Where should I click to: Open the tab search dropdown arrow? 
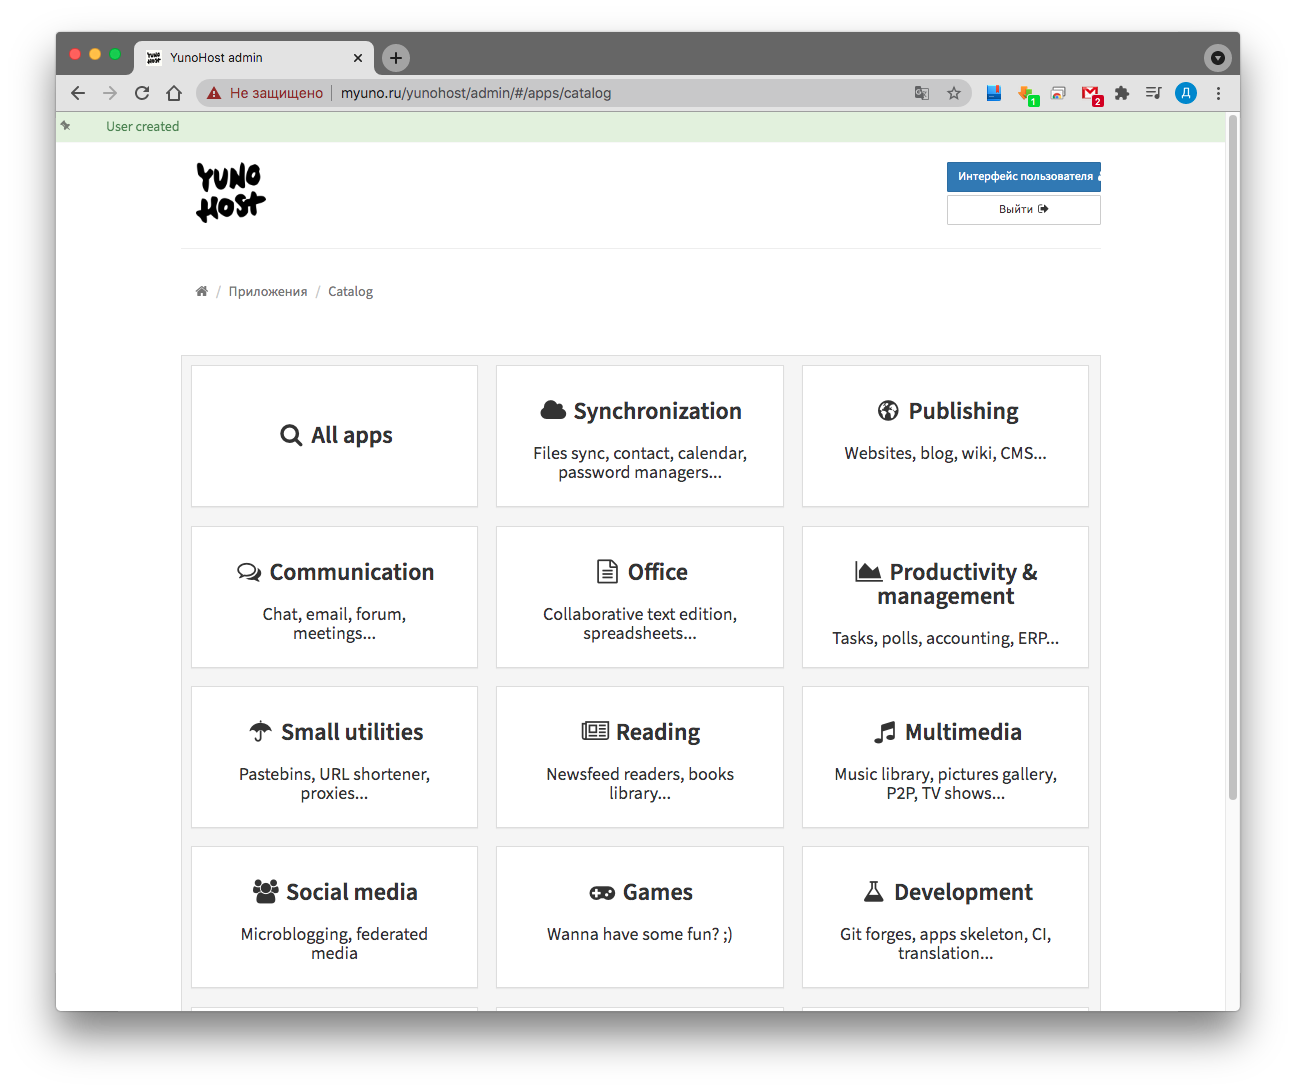1217,58
